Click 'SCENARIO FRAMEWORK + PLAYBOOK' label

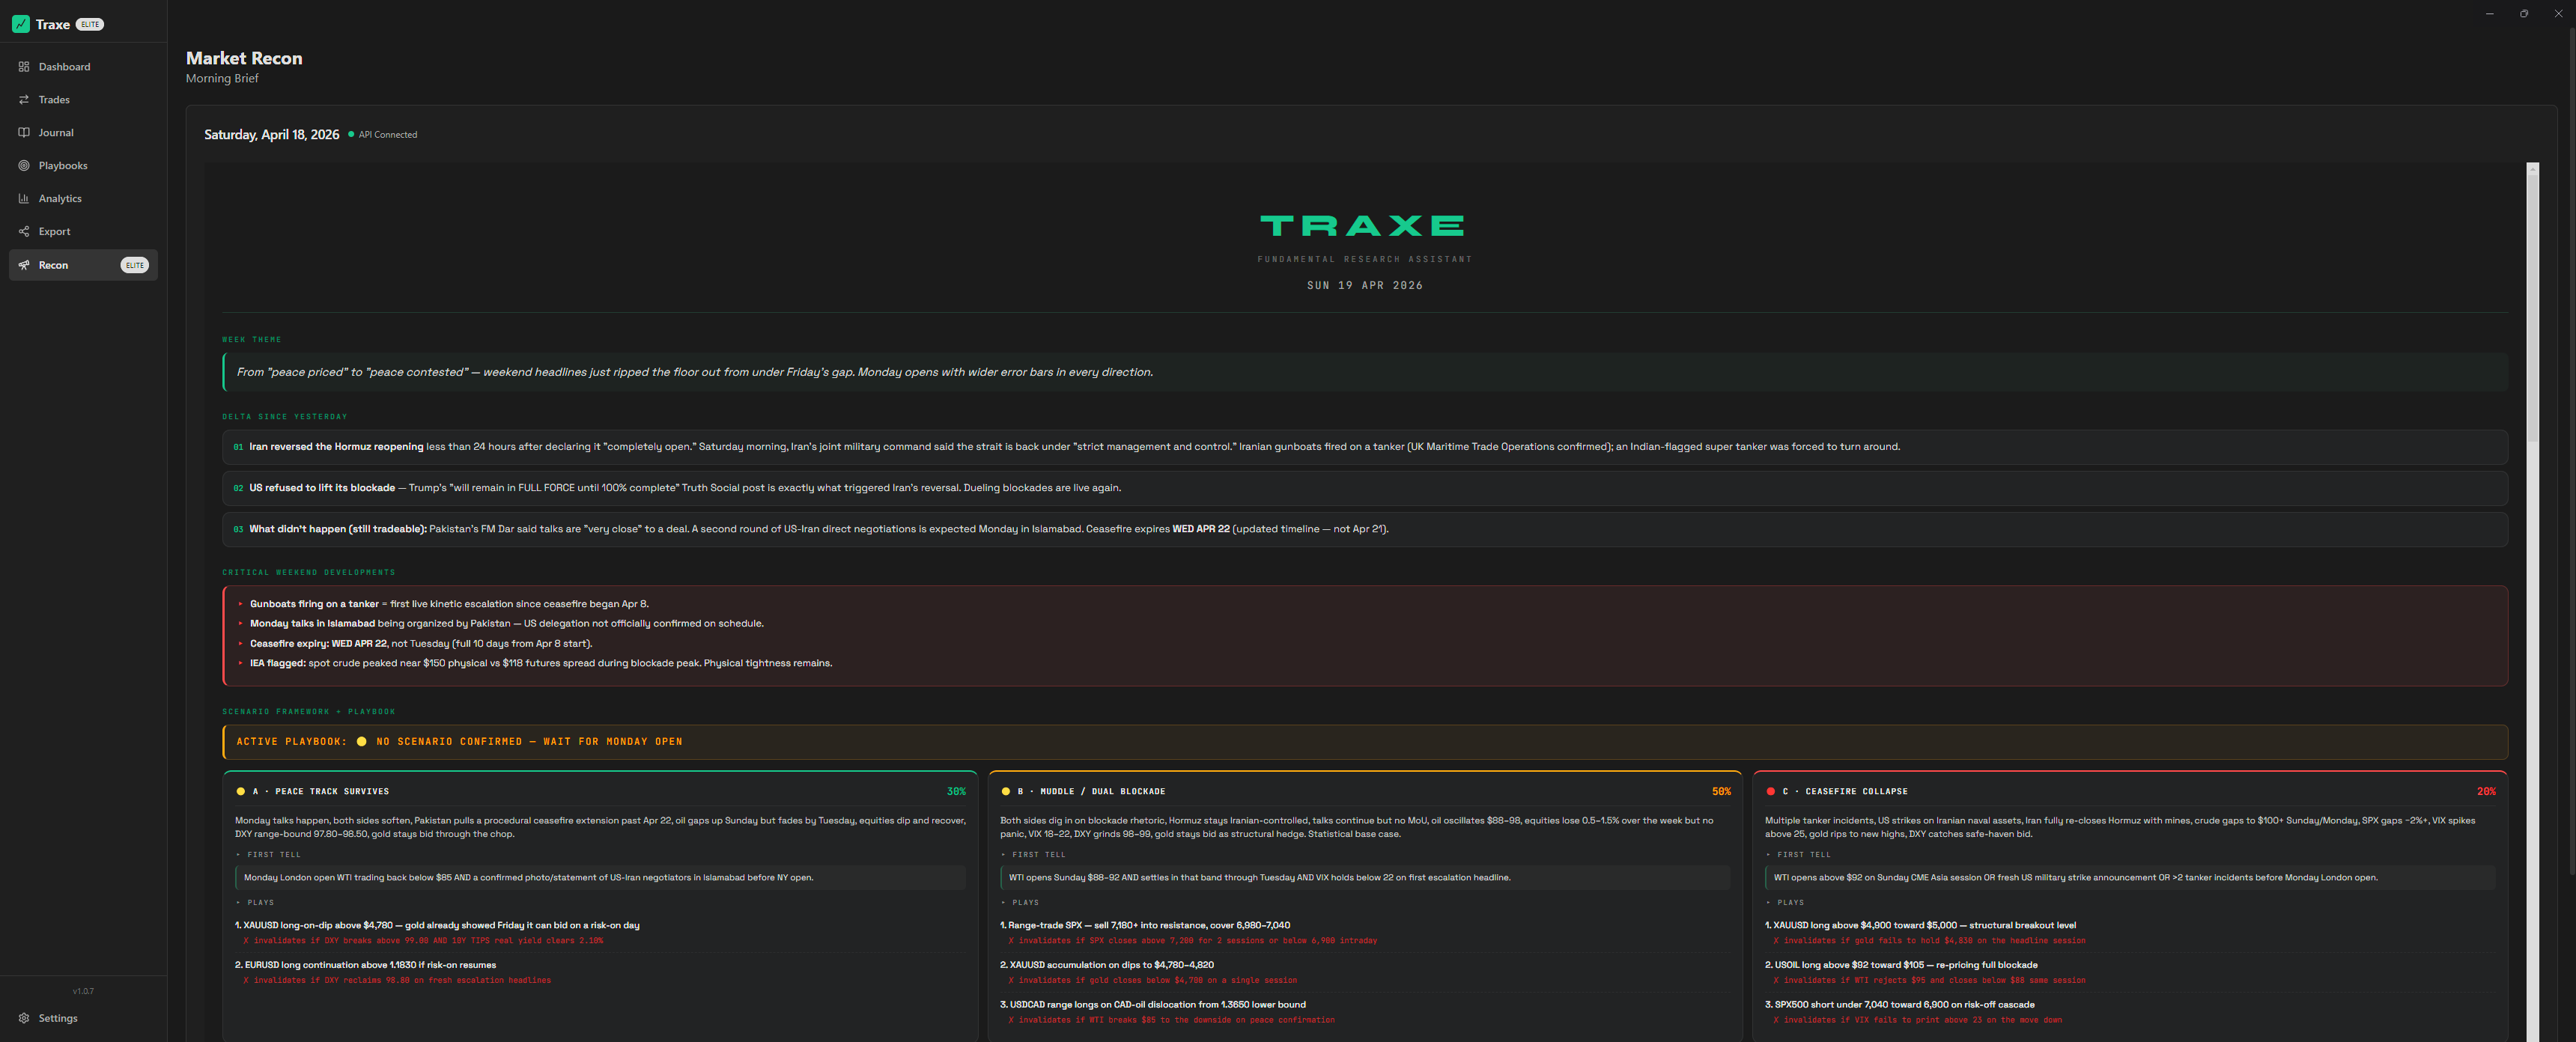[x=309, y=712]
